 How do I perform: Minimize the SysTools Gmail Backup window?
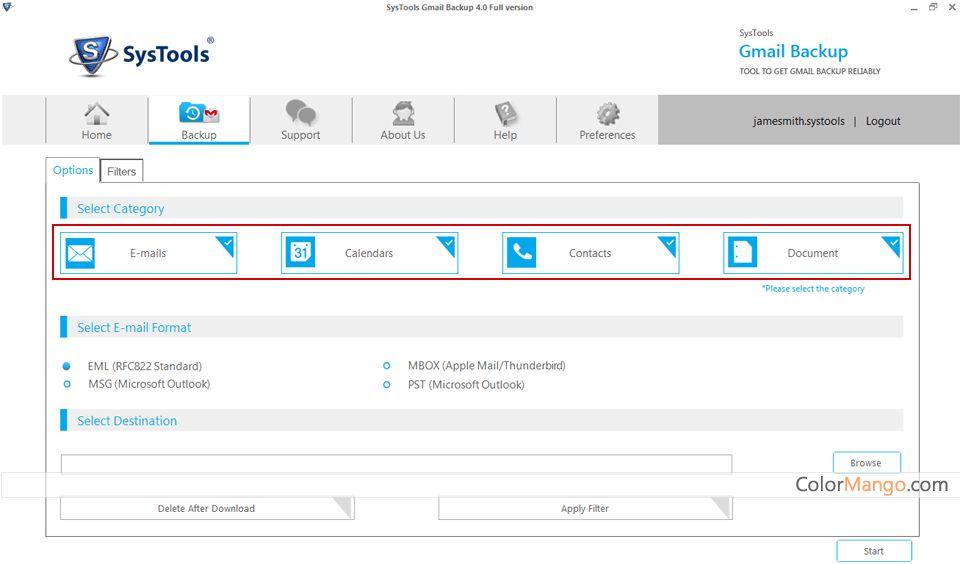point(913,8)
